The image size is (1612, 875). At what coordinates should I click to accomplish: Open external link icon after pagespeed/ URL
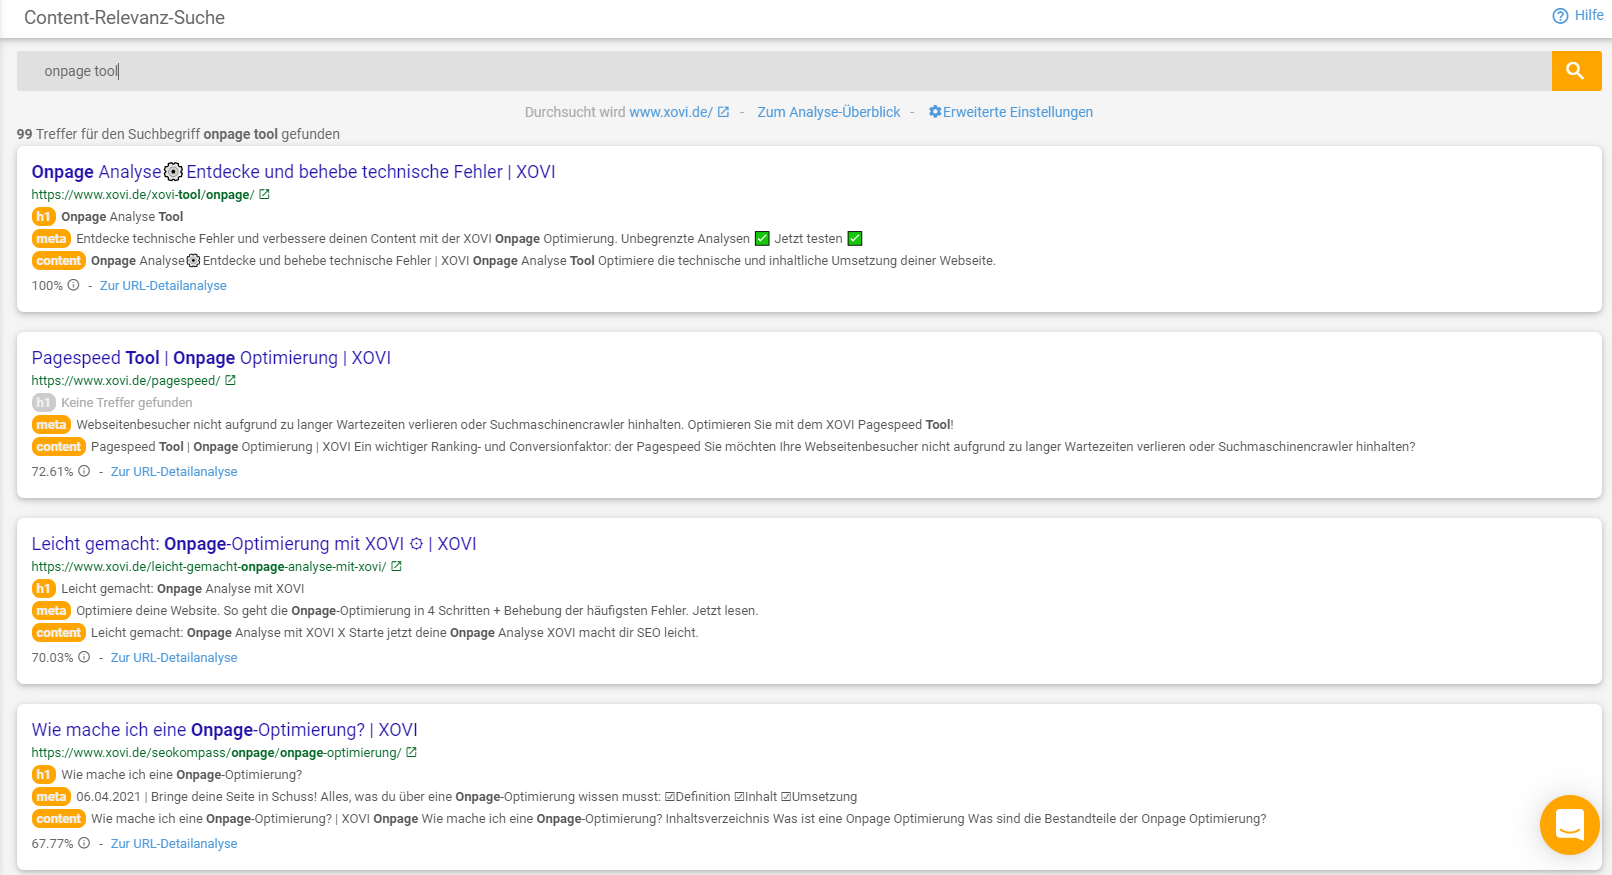point(230,381)
